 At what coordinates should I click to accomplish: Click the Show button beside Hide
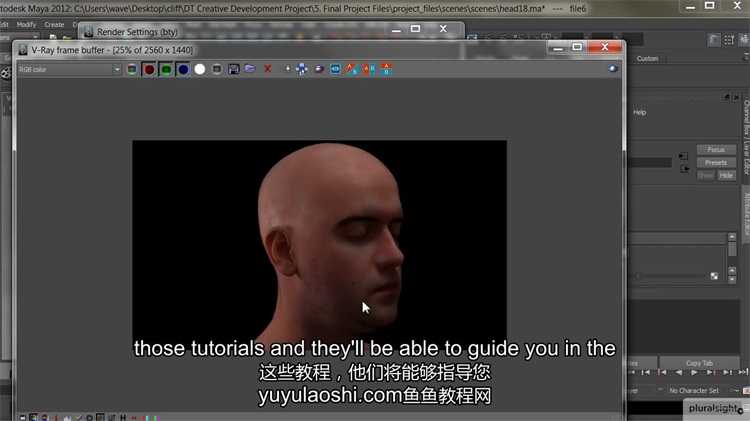(706, 176)
